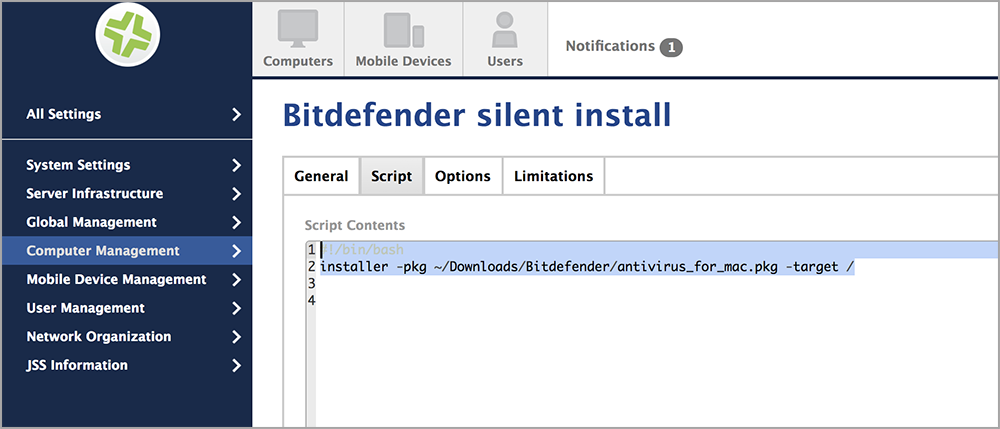The height and width of the screenshot is (429, 1000).
Task: Switch to the Limitations tab
Action: [x=554, y=176]
